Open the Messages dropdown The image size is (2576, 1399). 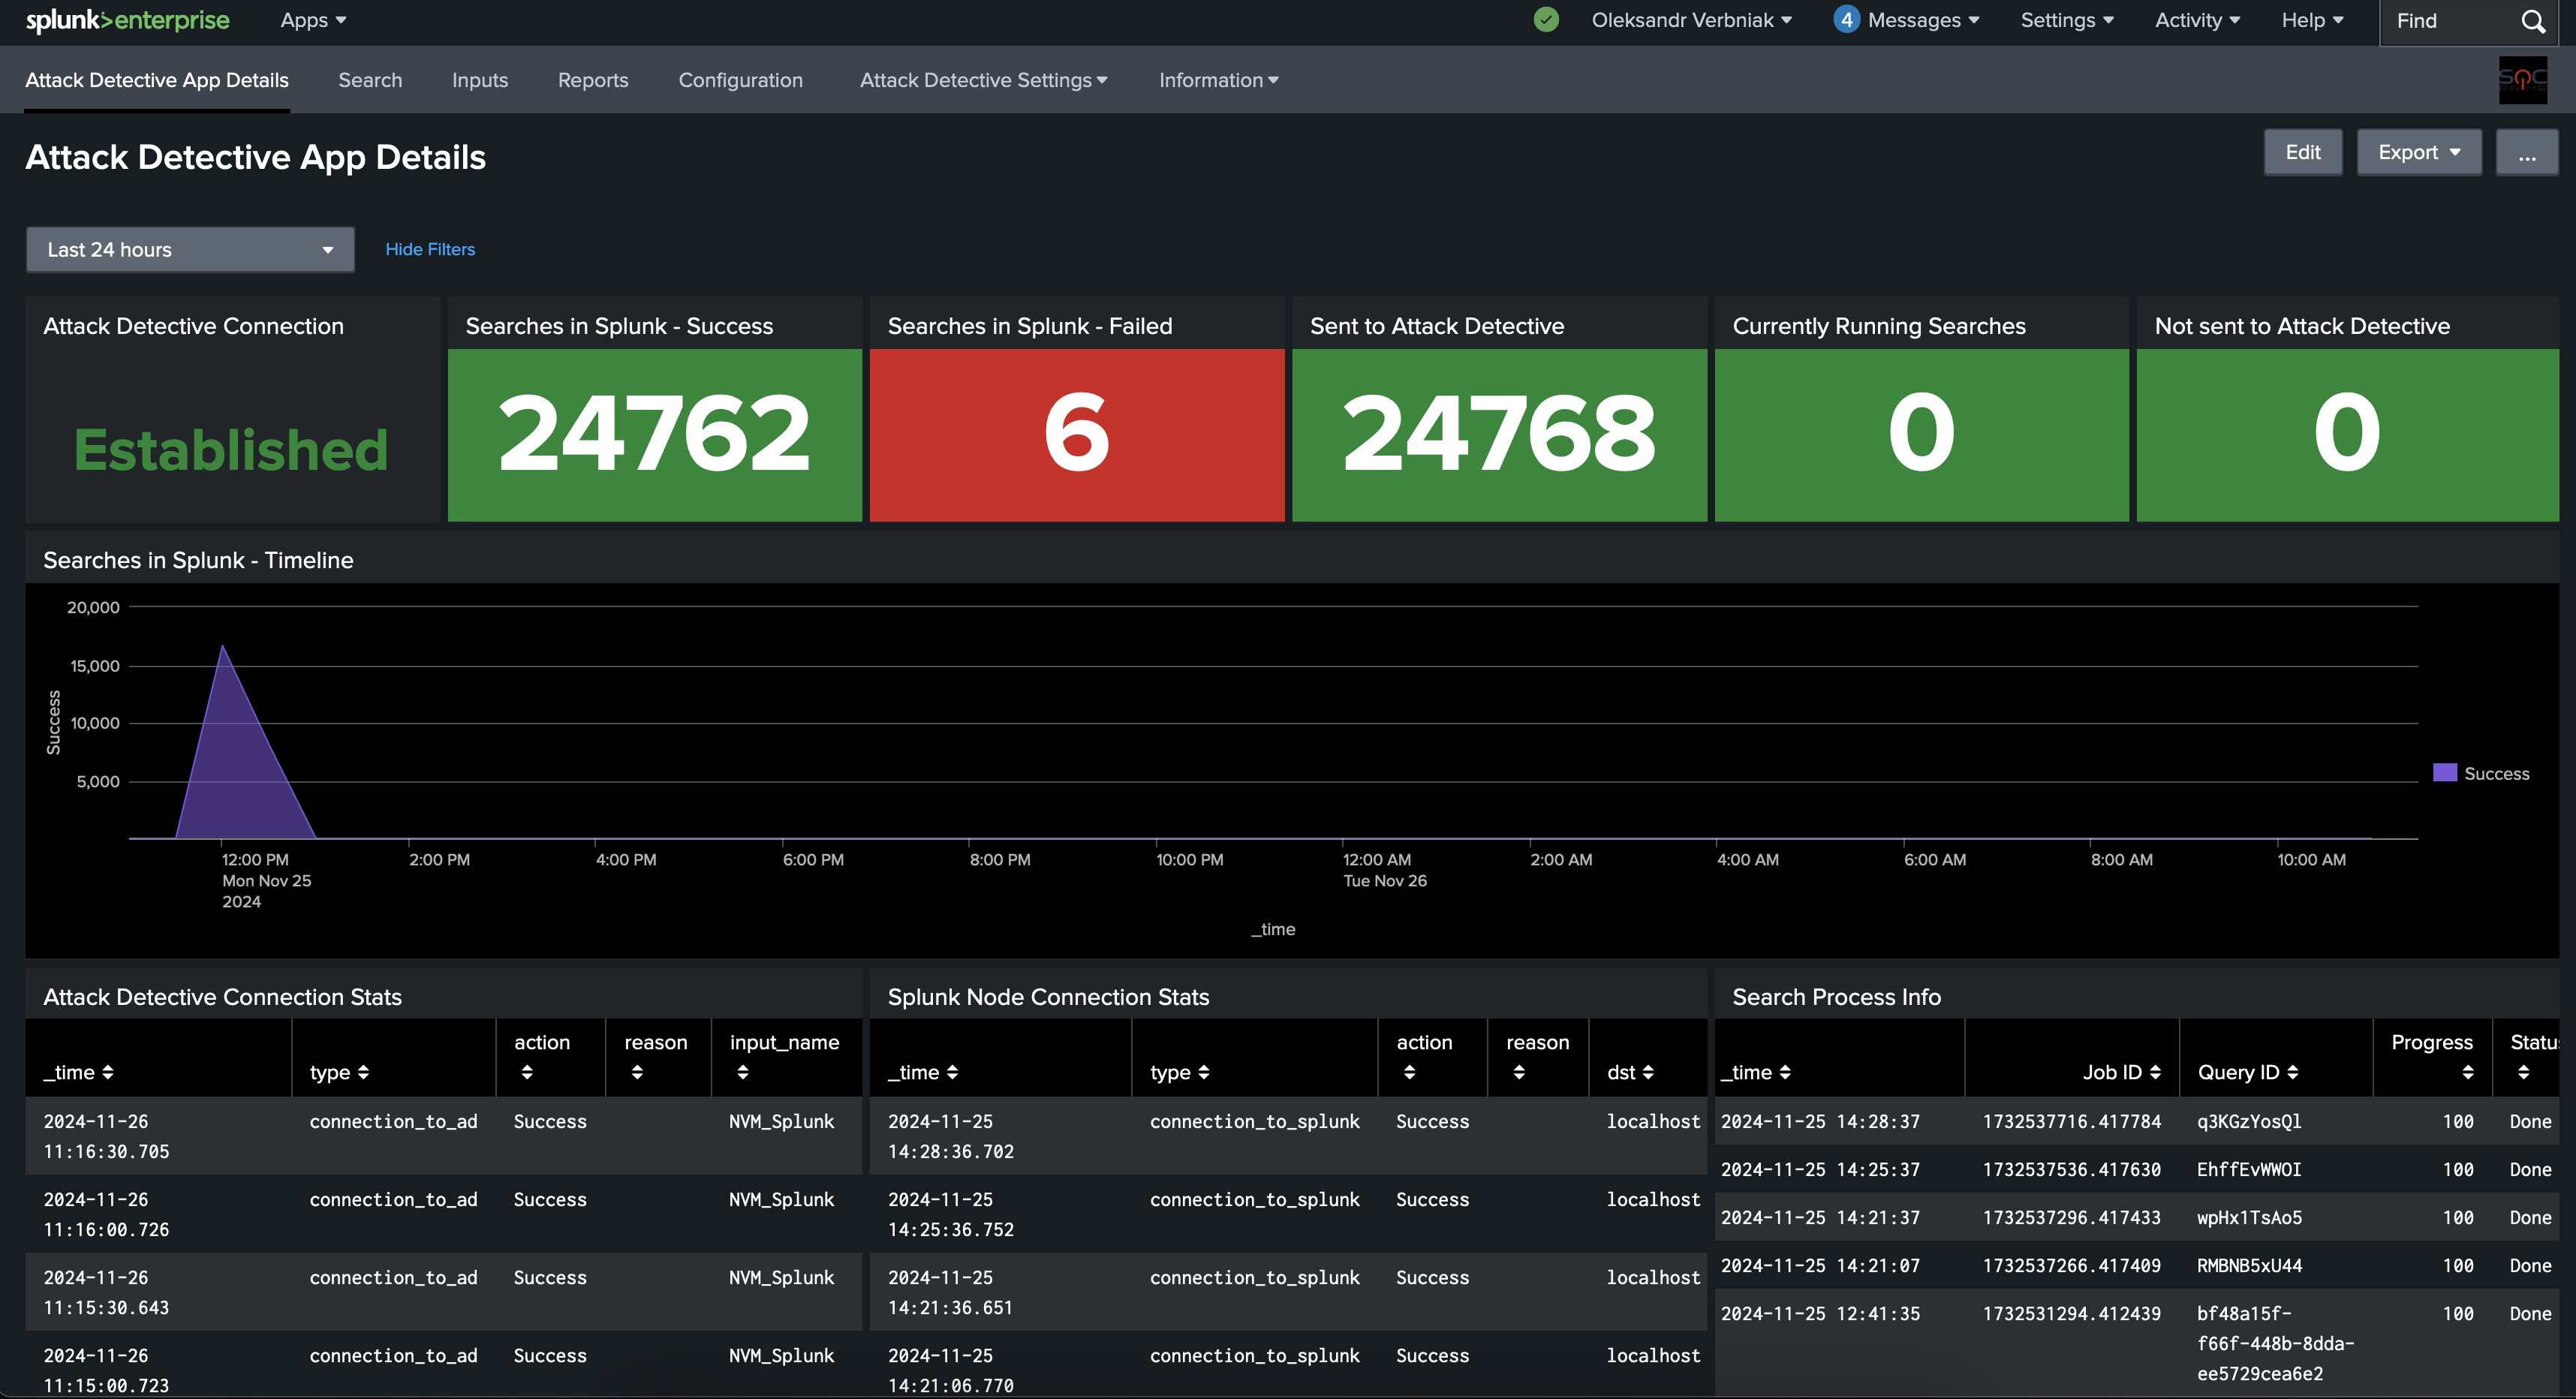[1923, 20]
